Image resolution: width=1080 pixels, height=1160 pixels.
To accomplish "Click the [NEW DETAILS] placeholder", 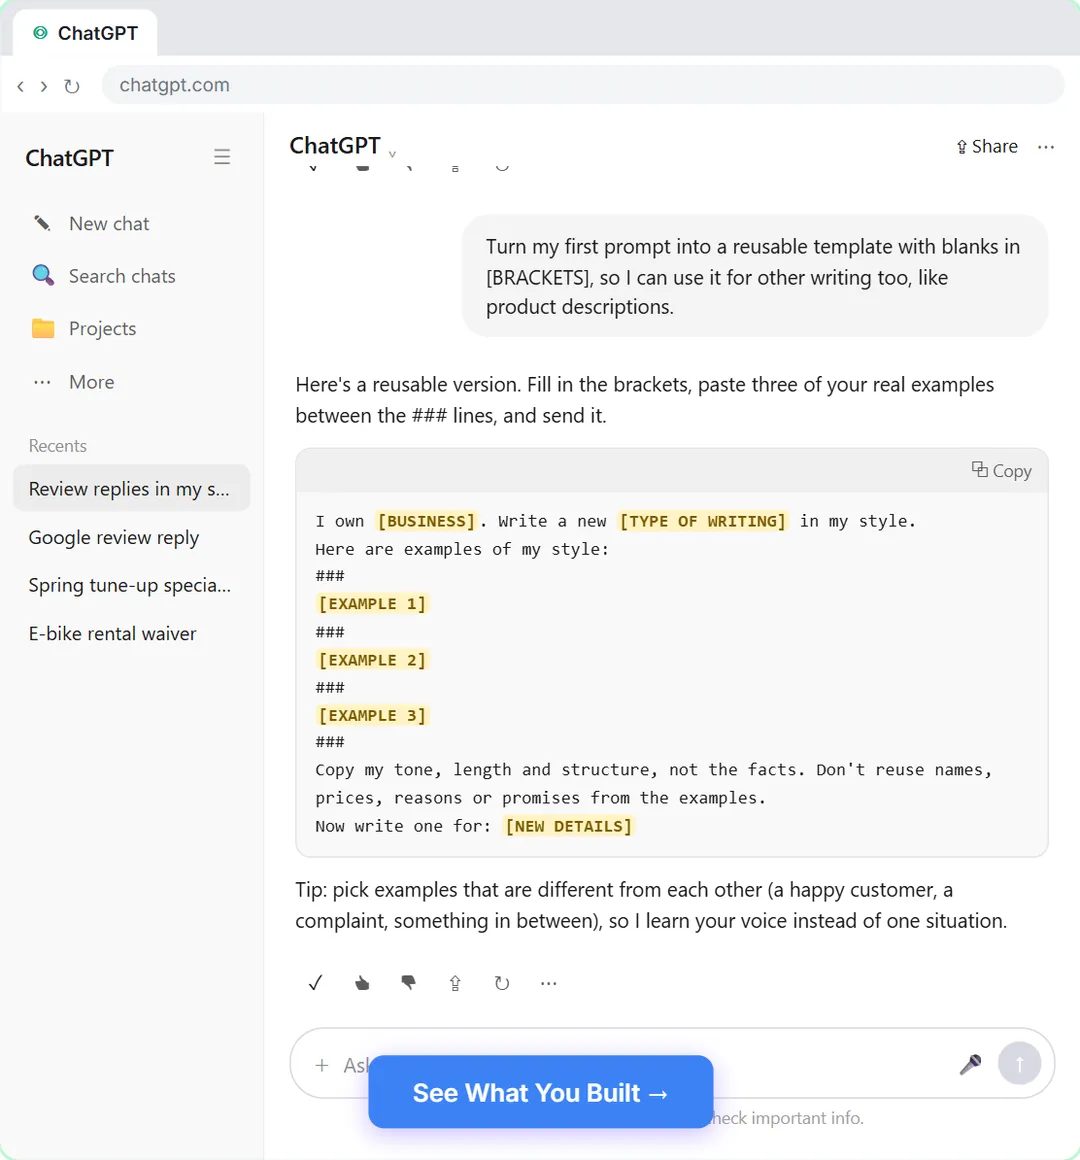I will [x=568, y=826].
